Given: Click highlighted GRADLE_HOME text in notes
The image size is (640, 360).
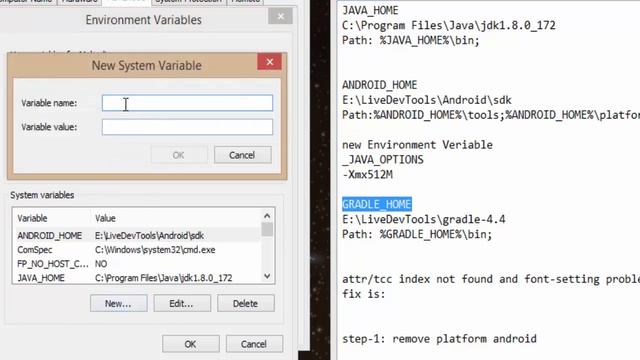Looking at the screenshot, I should (377, 204).
